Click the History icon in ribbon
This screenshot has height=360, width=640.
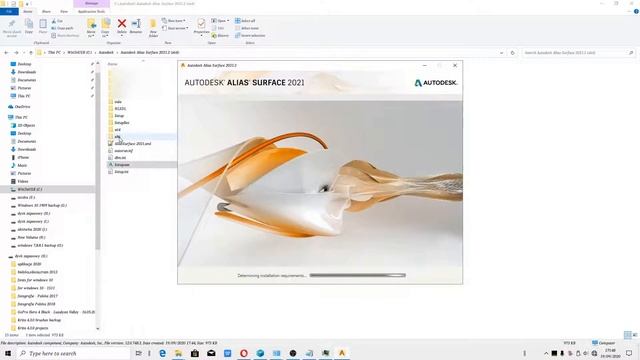[x=220, y=36]
